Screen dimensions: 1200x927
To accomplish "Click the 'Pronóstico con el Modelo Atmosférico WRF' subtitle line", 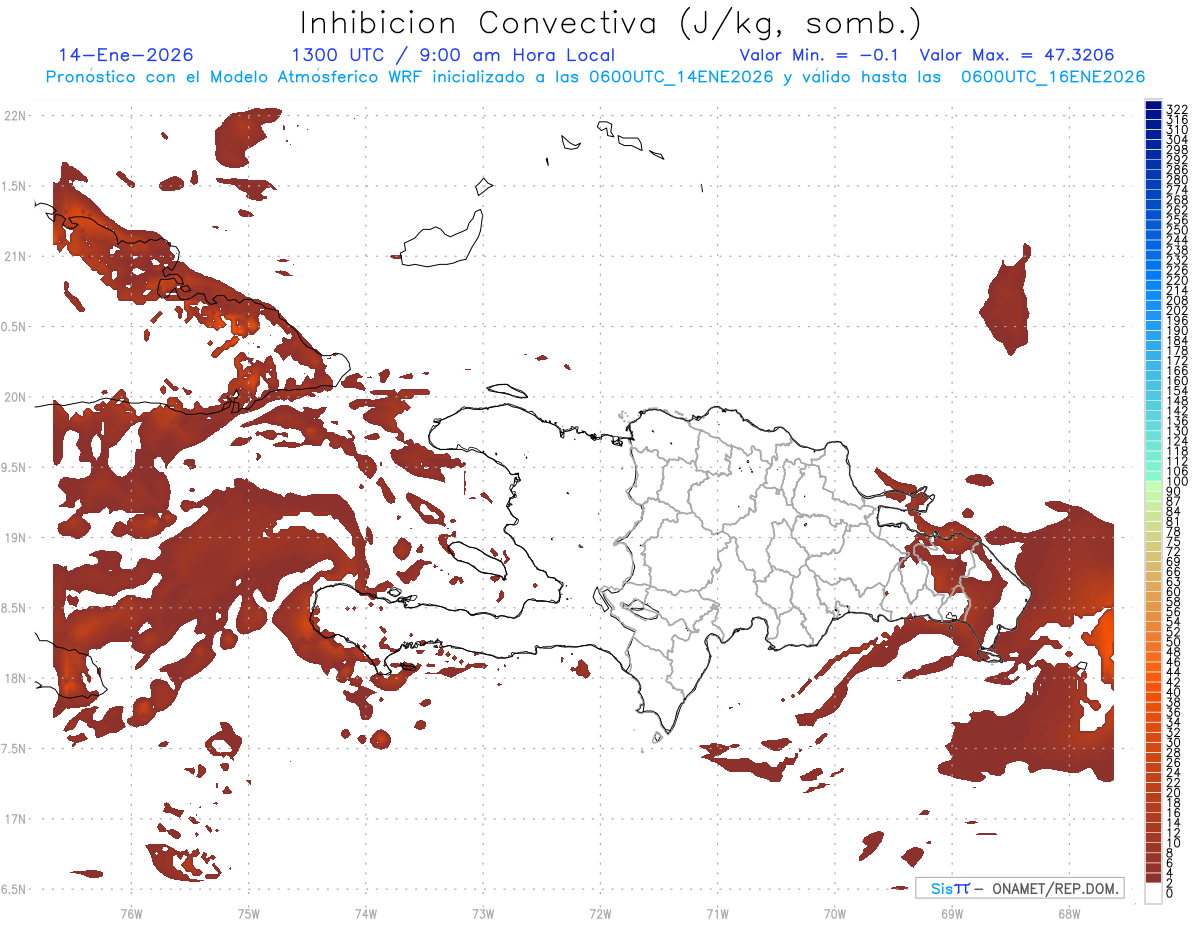I will pyautogui.click(x=595, y=76).
